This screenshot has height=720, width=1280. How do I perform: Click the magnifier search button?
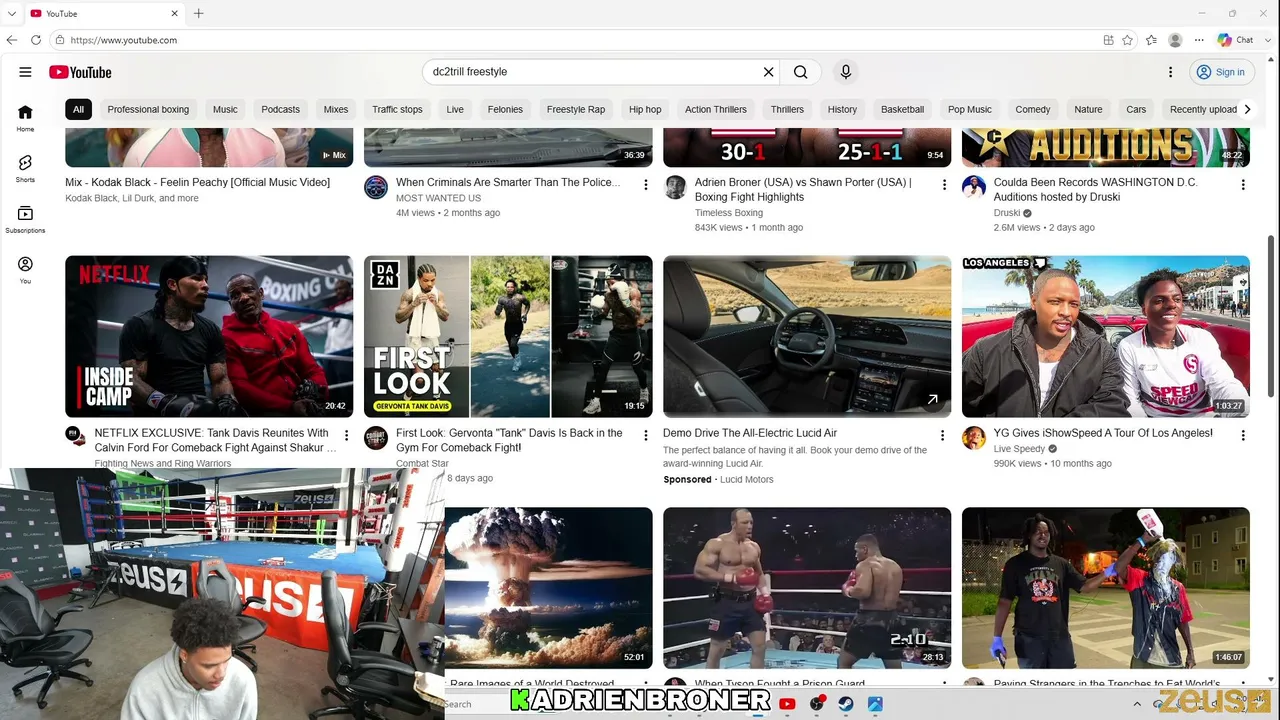tap(800, 72)
